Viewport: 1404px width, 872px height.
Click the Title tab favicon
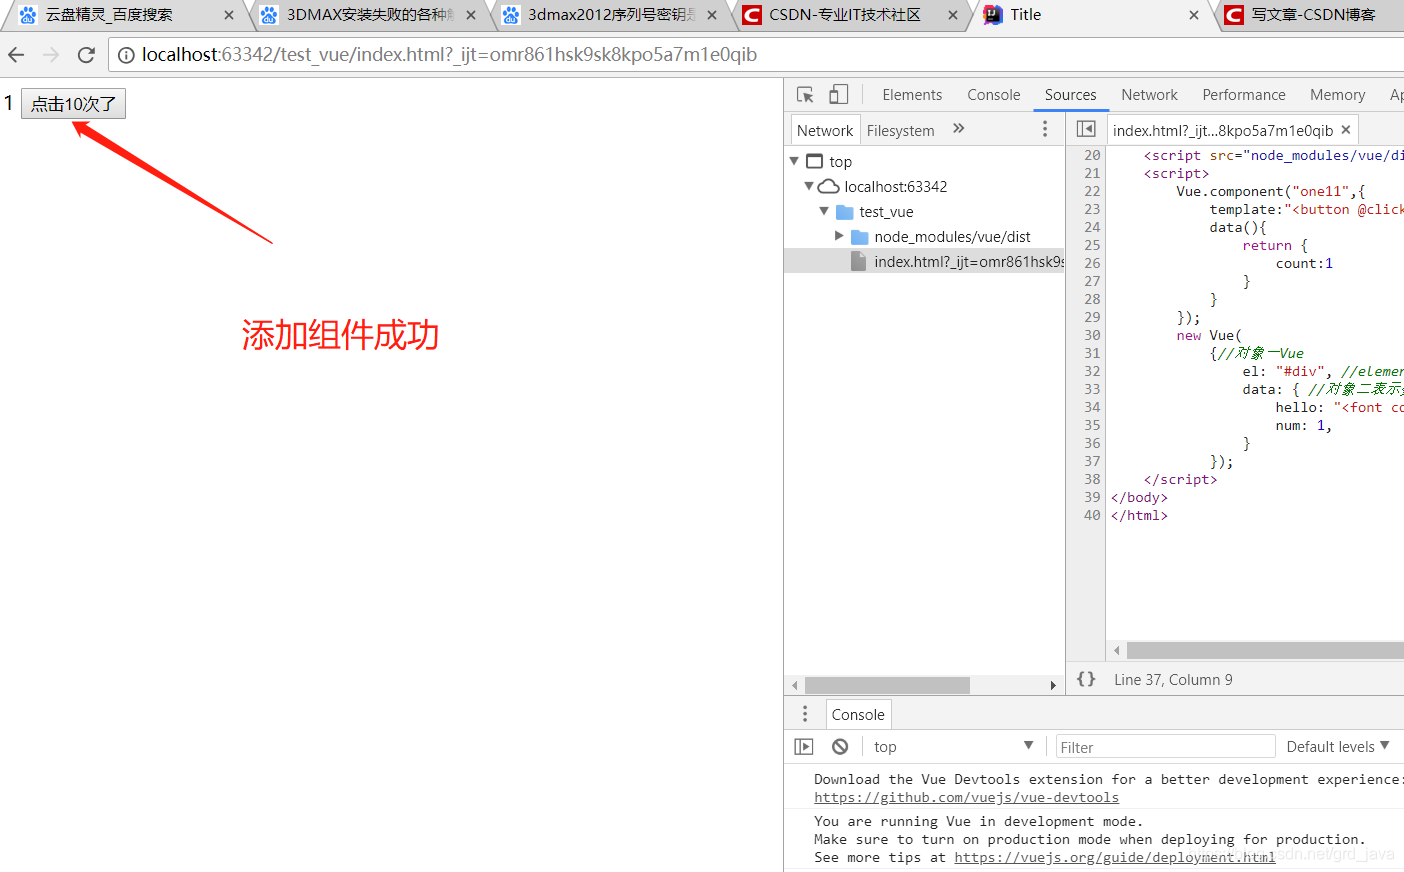[993, 15]
